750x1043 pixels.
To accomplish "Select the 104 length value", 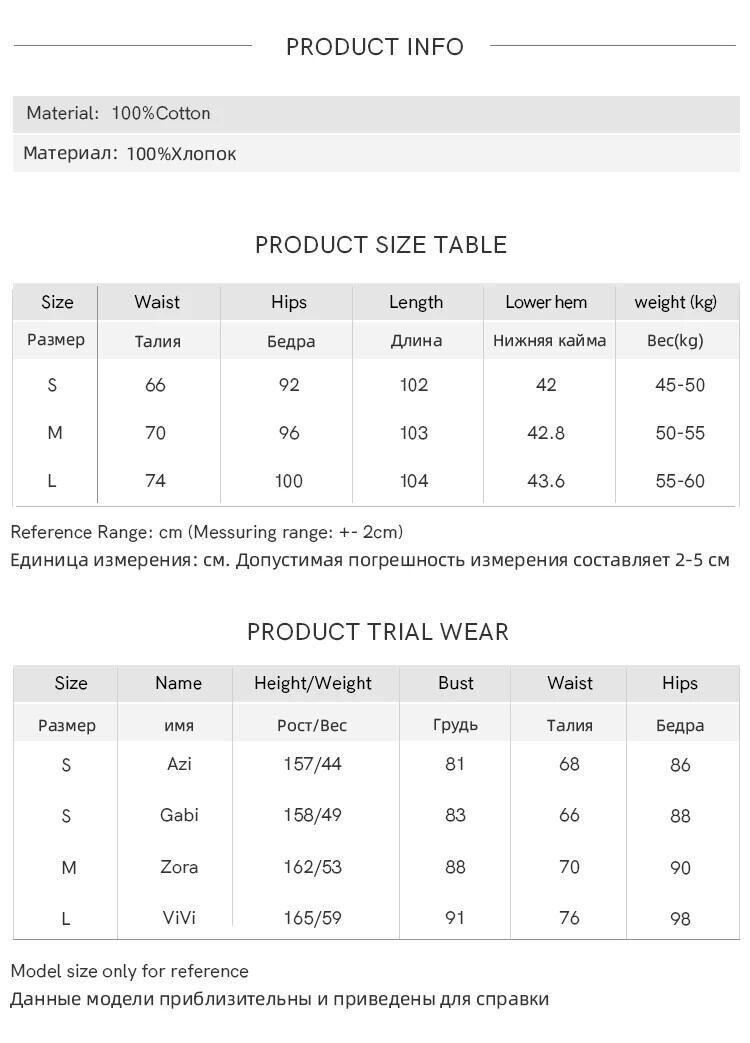I will click(414, 481).
